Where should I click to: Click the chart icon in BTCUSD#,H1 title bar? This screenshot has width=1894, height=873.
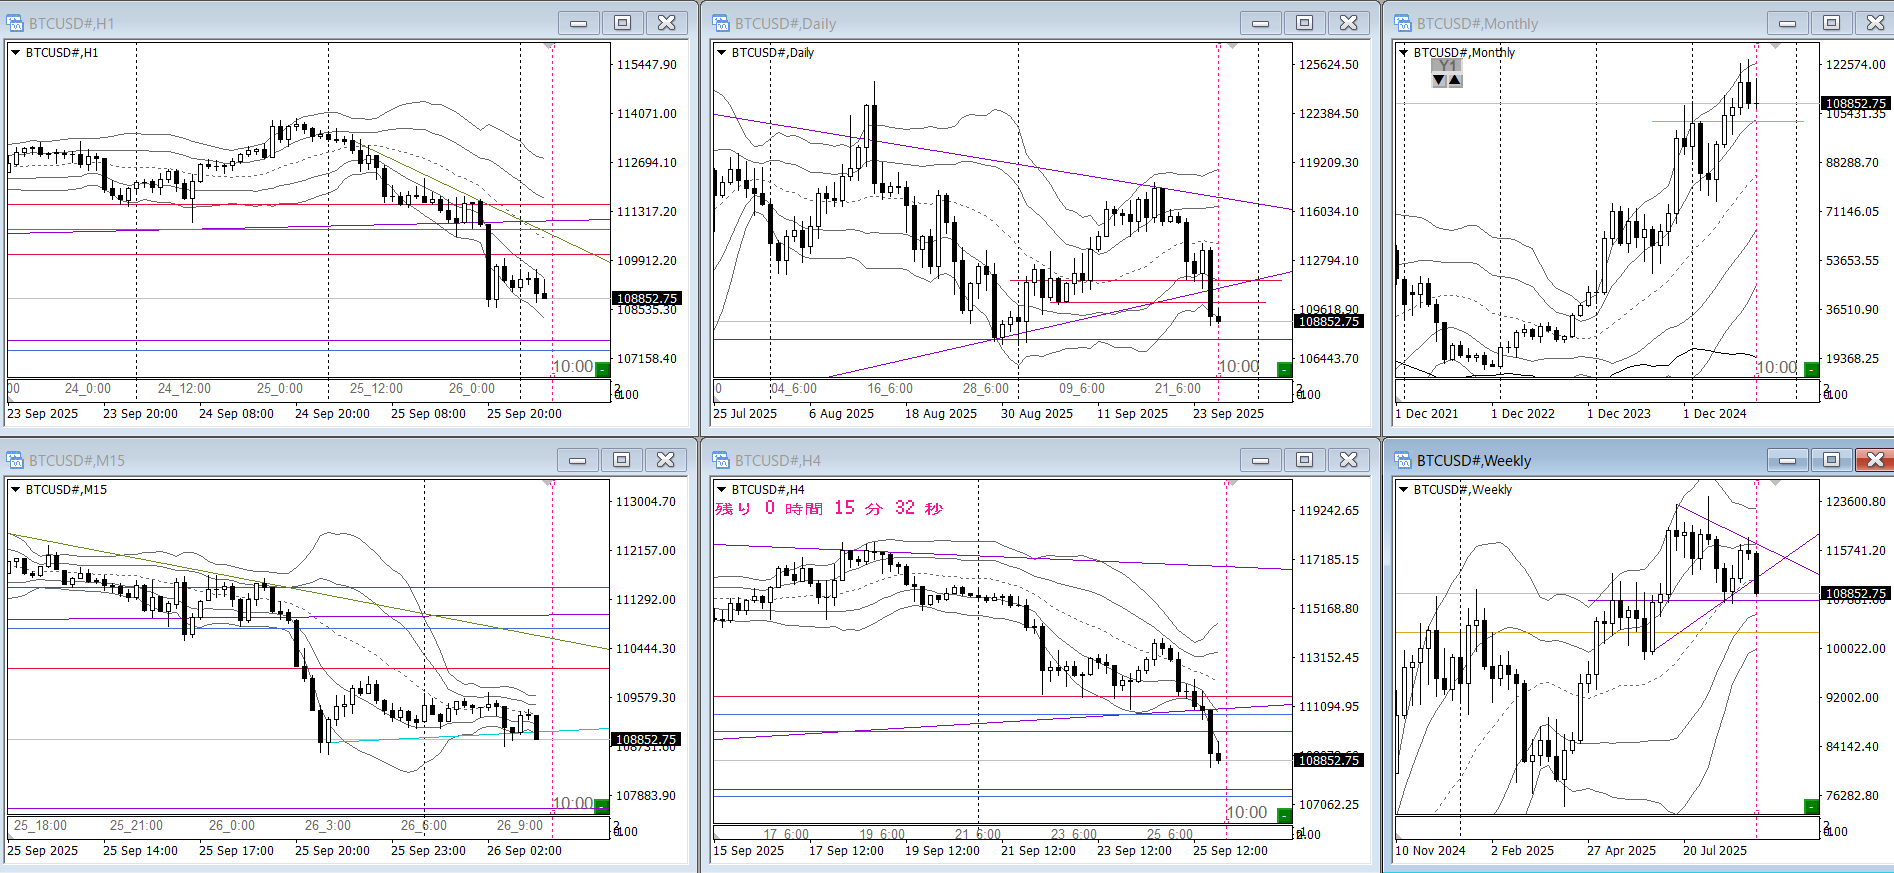15,23
